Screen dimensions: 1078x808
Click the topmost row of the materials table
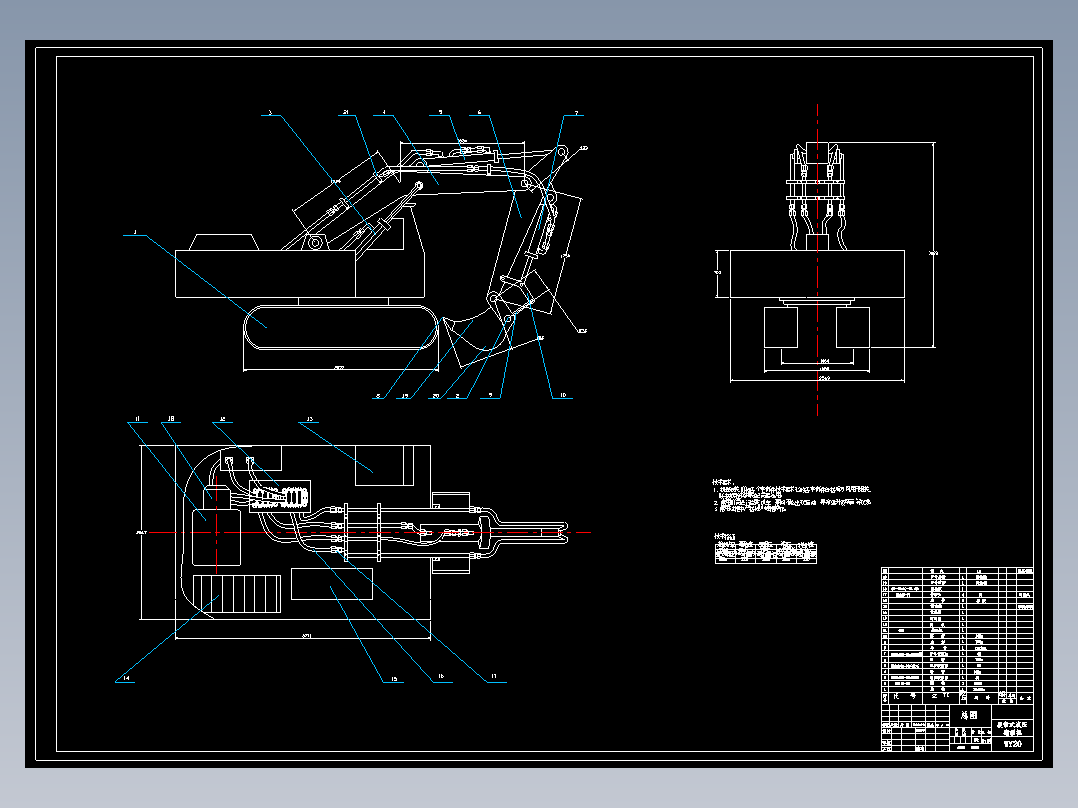click(950, 572)
